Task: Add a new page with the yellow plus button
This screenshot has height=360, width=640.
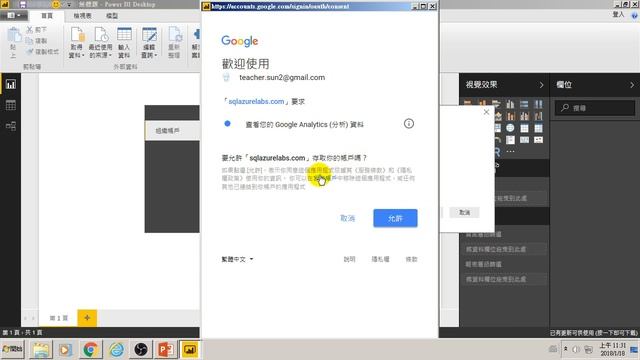Action: click(87, 318)
